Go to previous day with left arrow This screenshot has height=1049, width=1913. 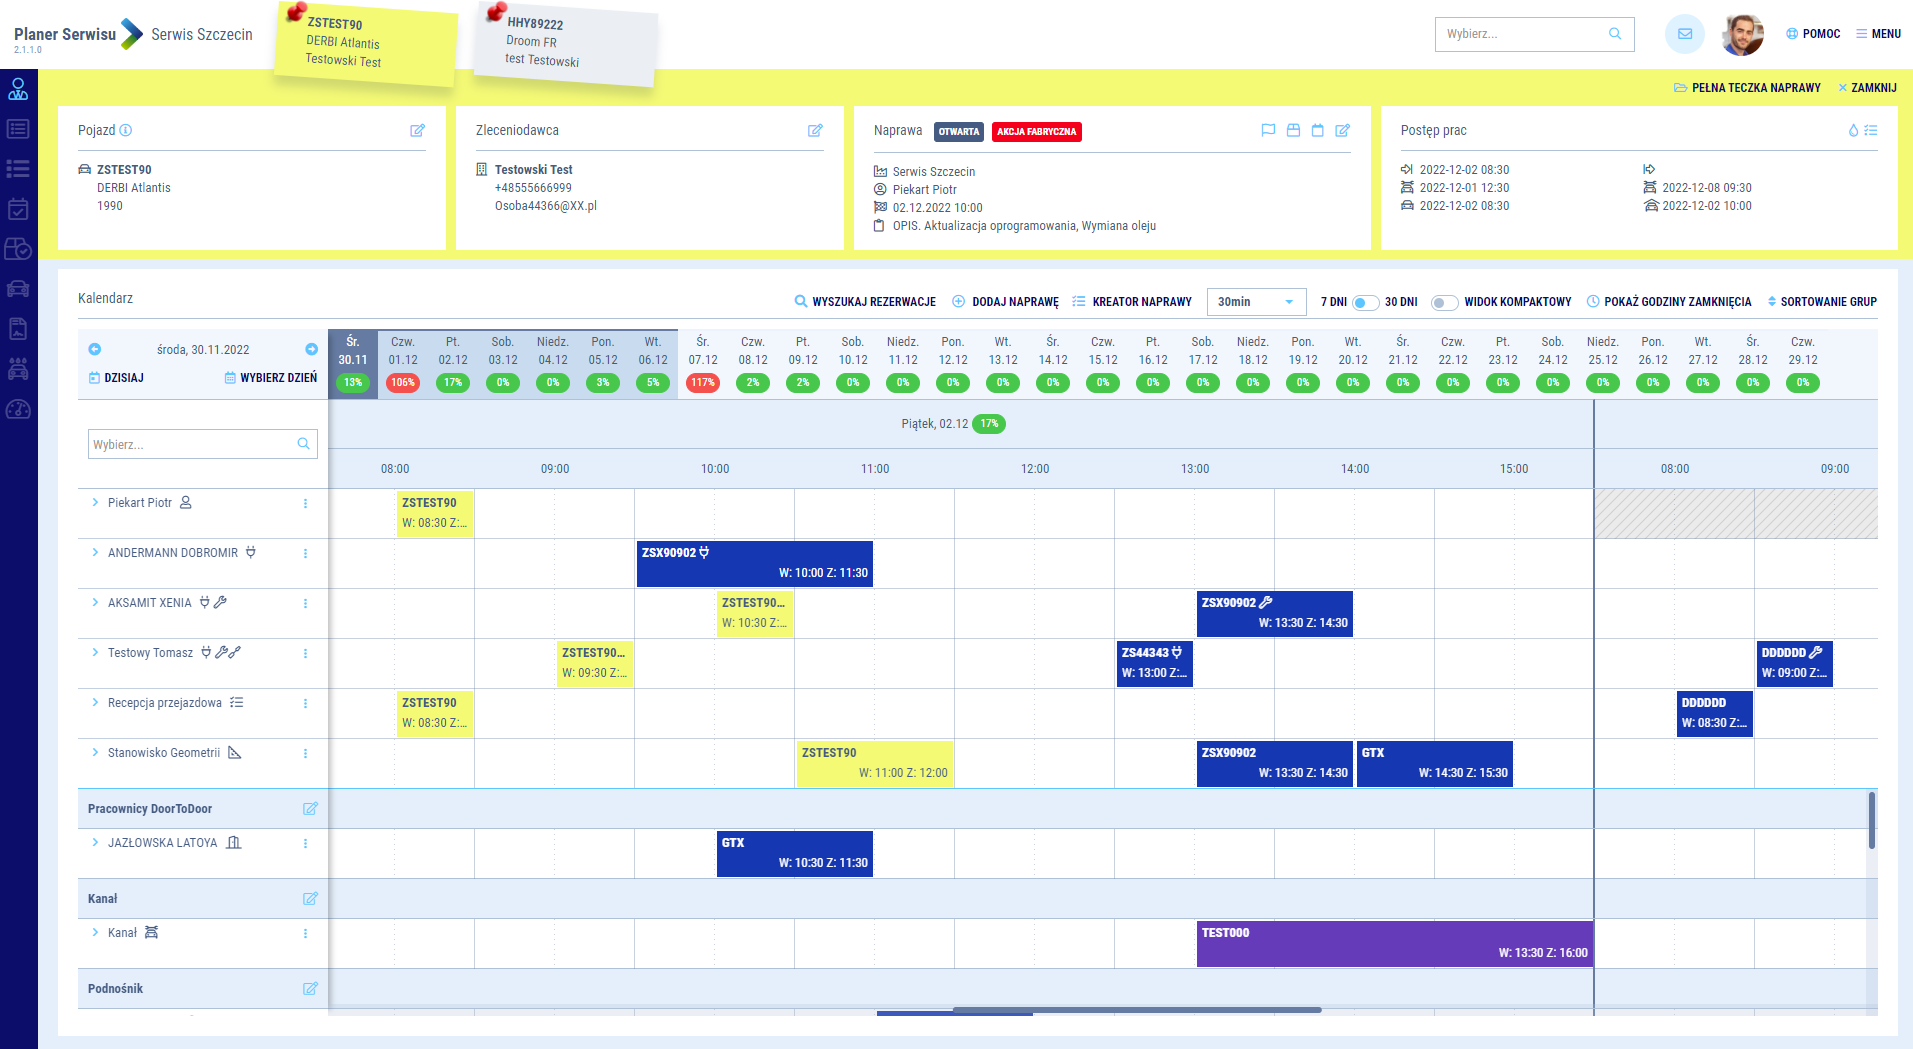click(95, 349)
